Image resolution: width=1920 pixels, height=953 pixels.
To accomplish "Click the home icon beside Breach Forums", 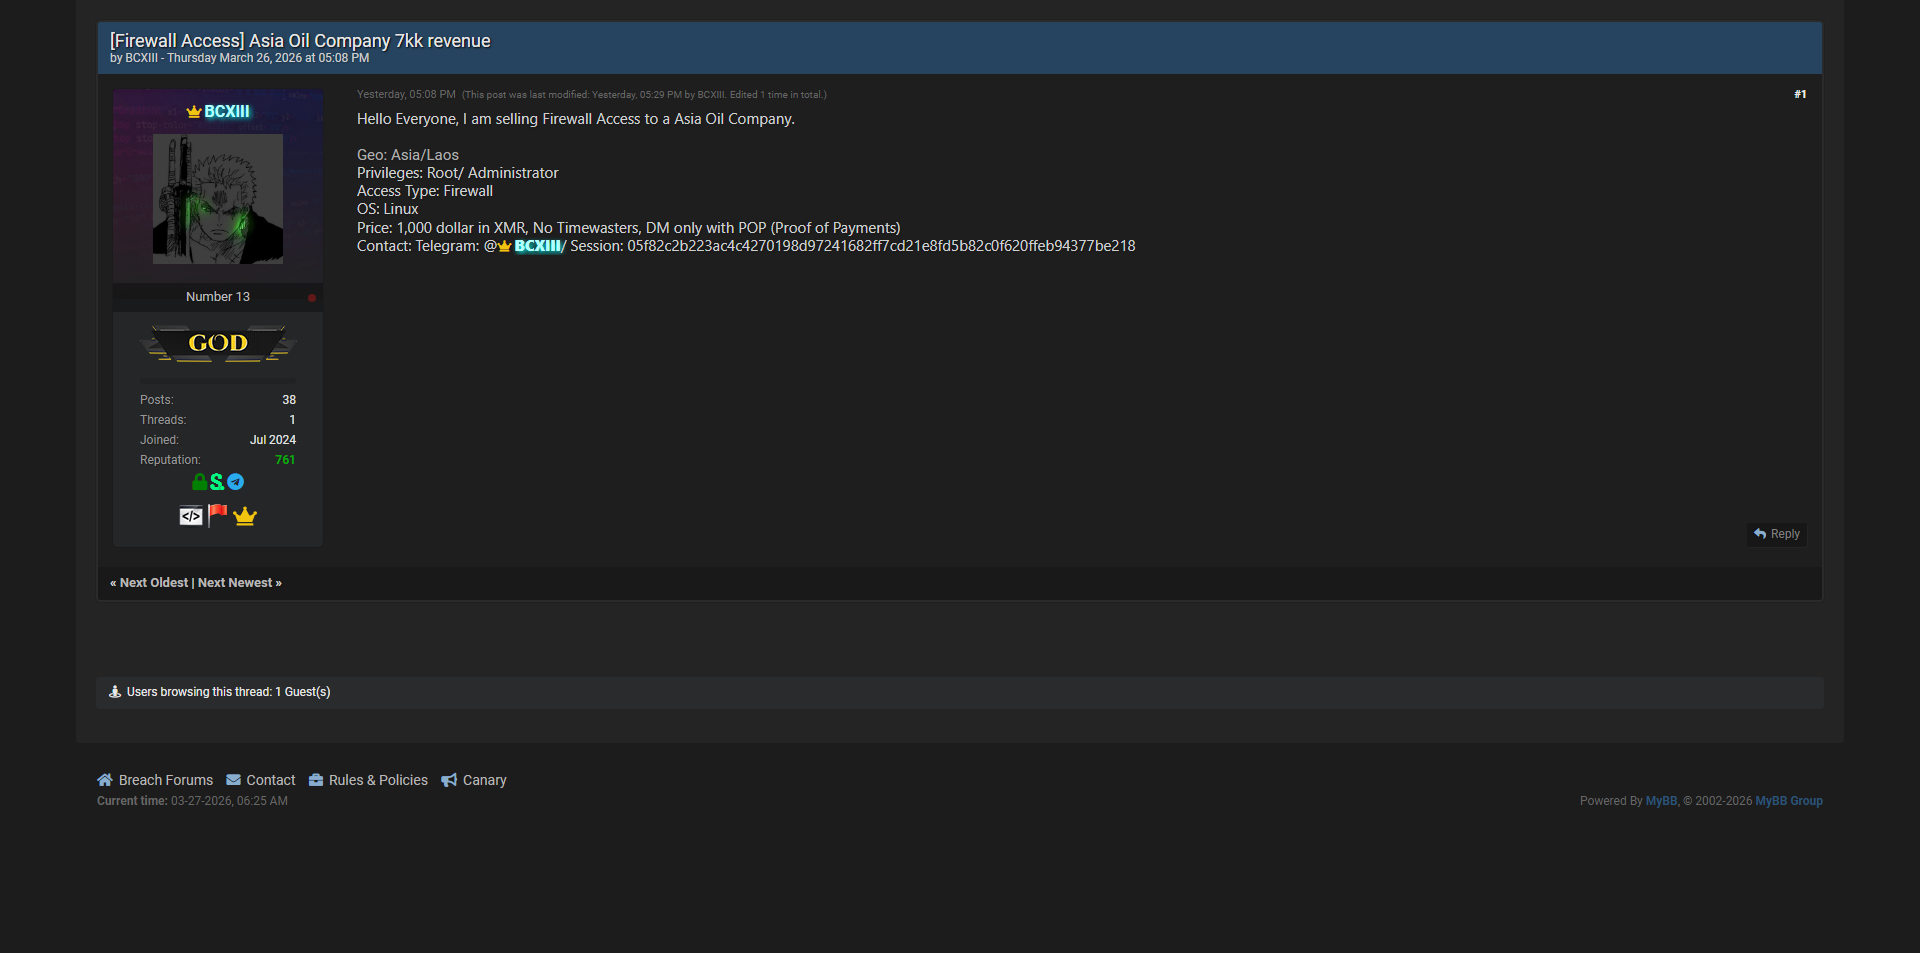I will tap(105, 780).
